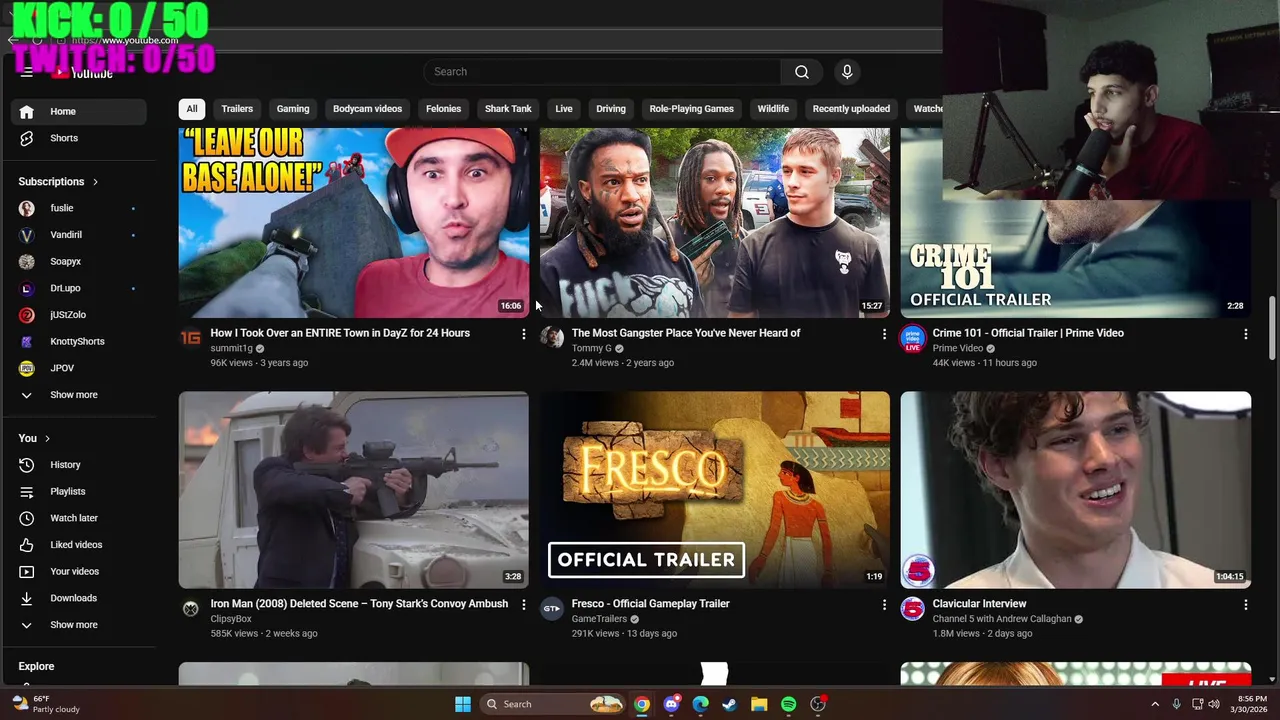Screen dimensions: 1280x720
Task: Open the Windows Start menu
Action: (463, 704)
